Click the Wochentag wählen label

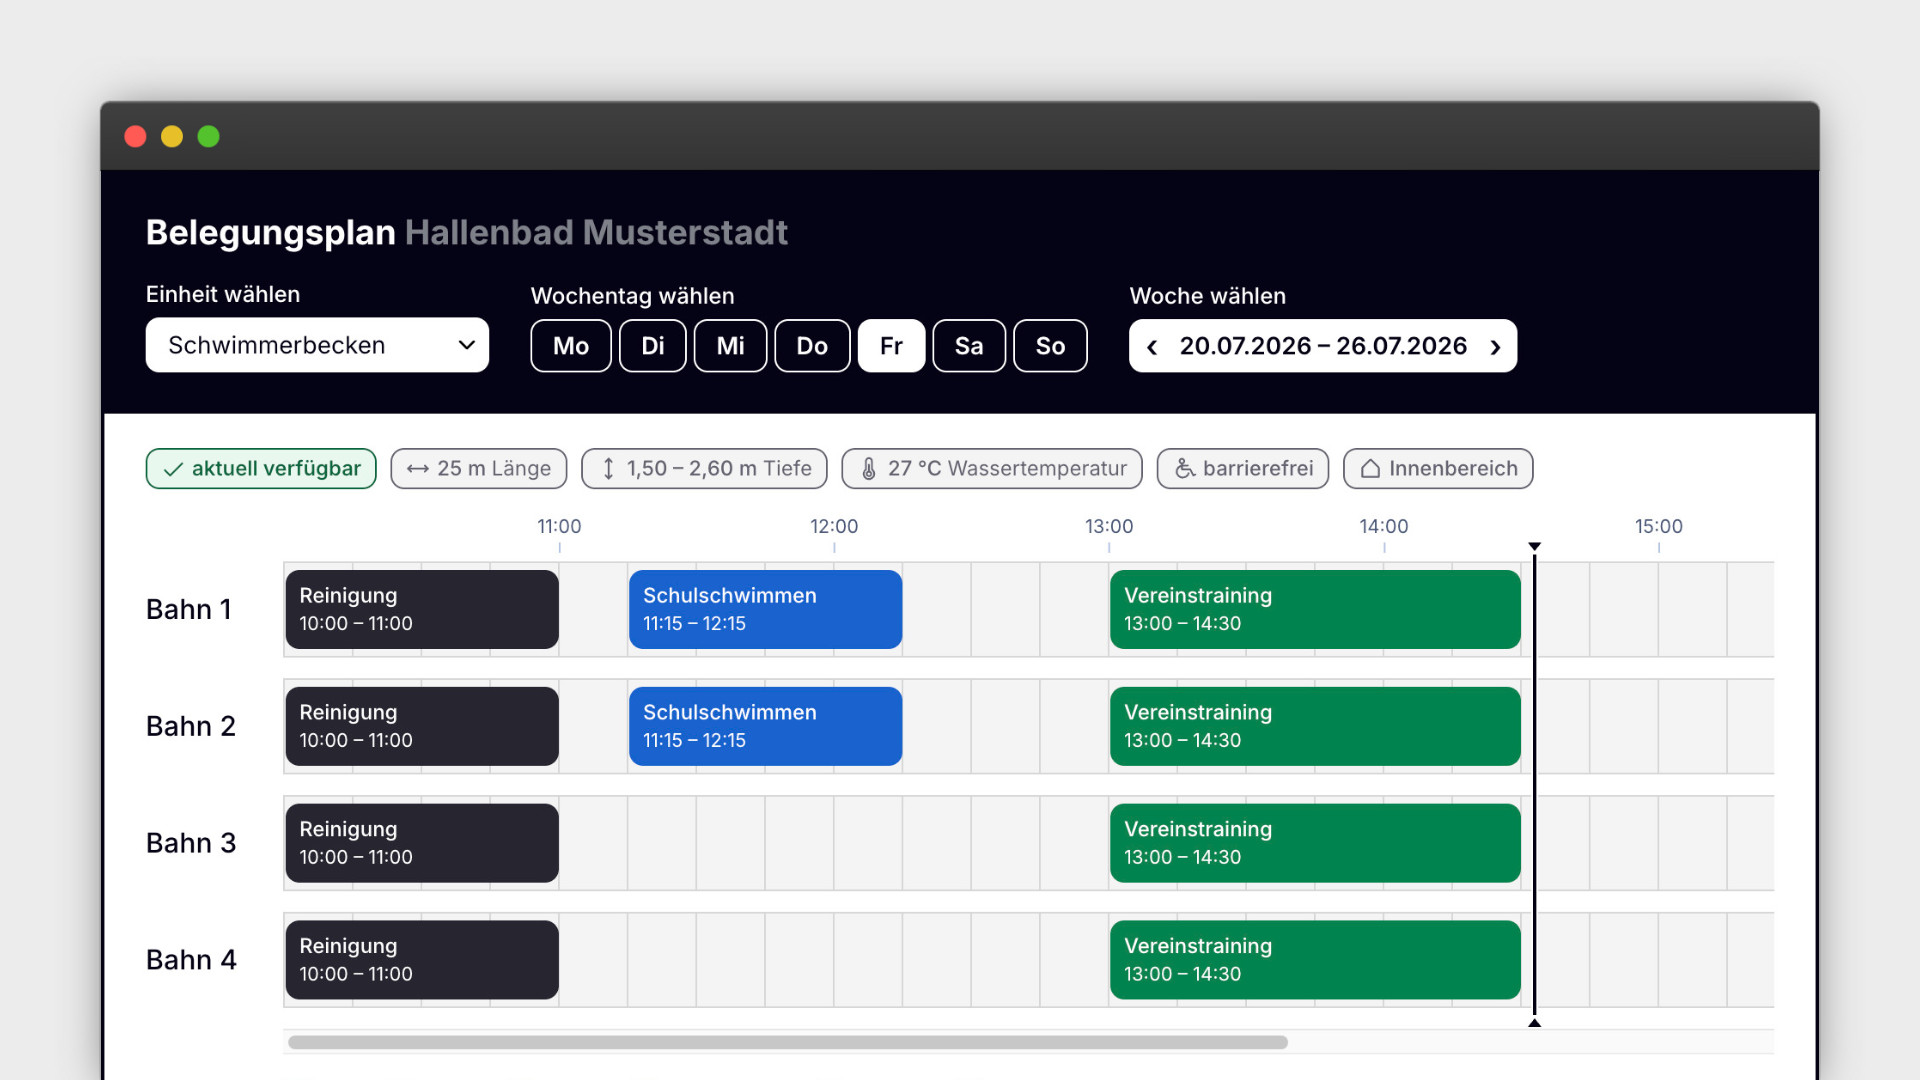(x=632, y=297)
